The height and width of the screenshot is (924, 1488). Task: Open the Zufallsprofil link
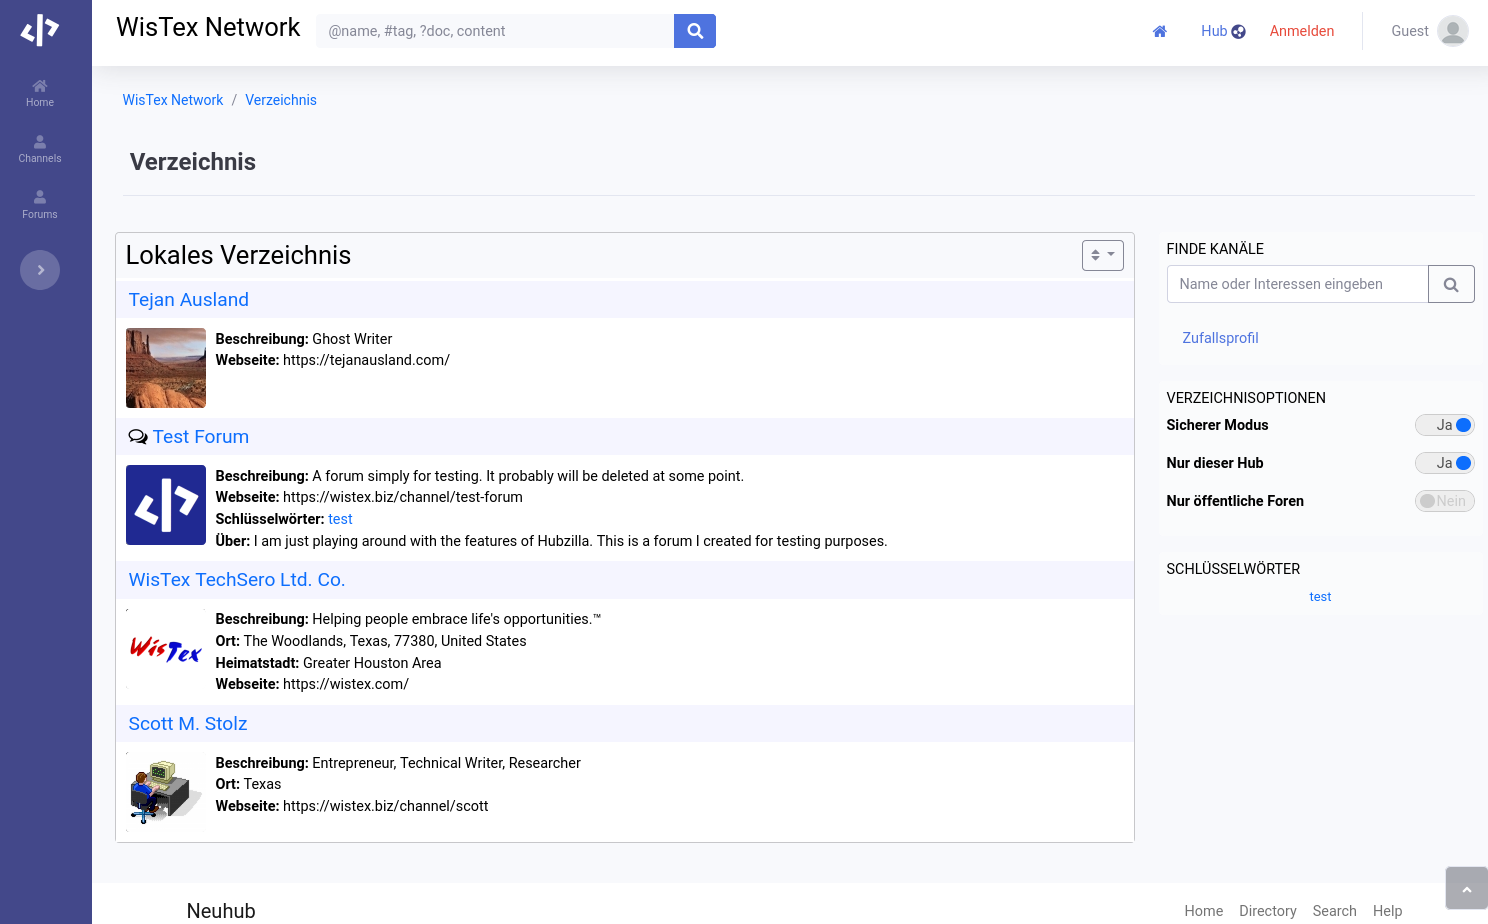(1220, 338)
